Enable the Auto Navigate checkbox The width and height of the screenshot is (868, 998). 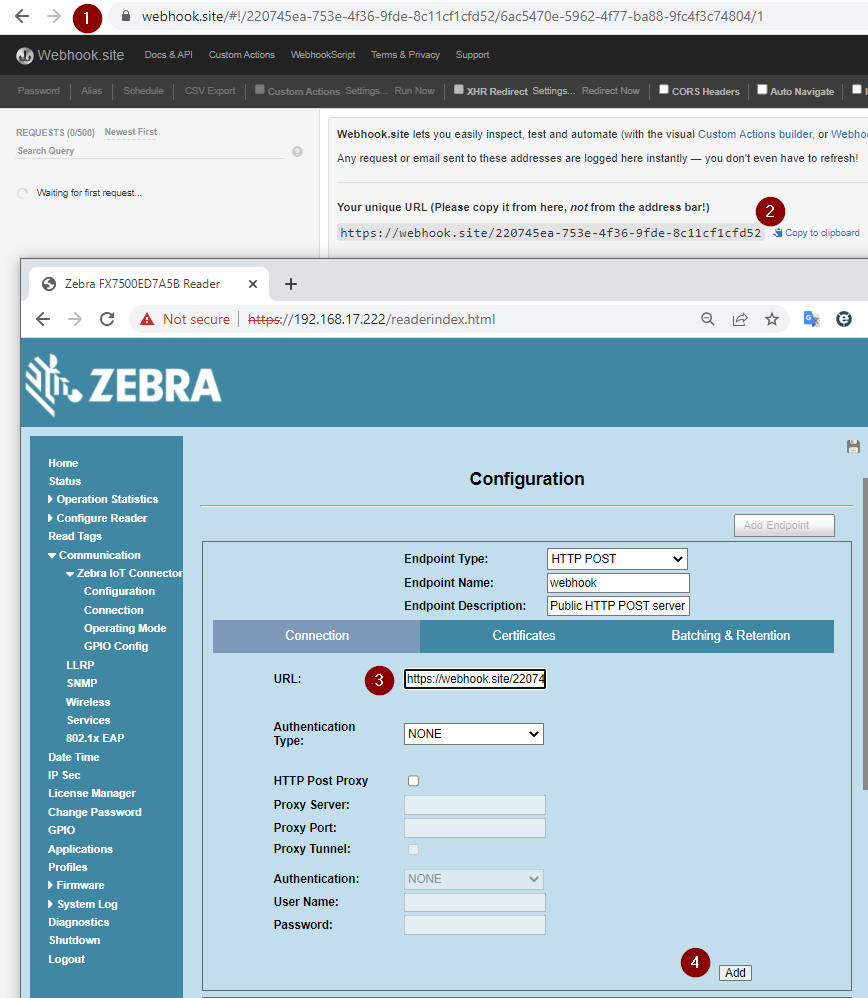coord(762,90)
